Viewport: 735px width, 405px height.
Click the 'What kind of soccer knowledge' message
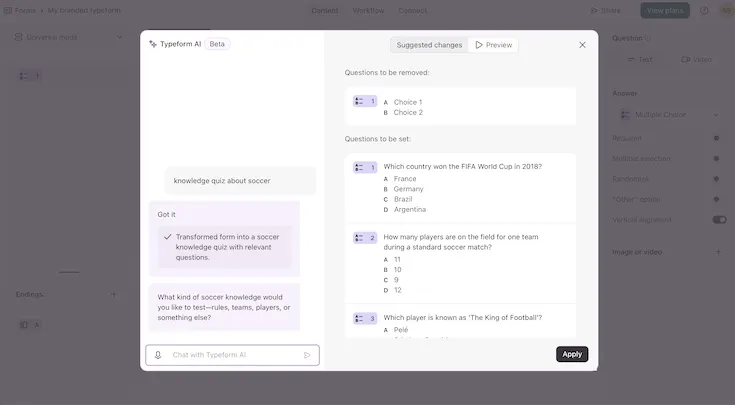224,307
